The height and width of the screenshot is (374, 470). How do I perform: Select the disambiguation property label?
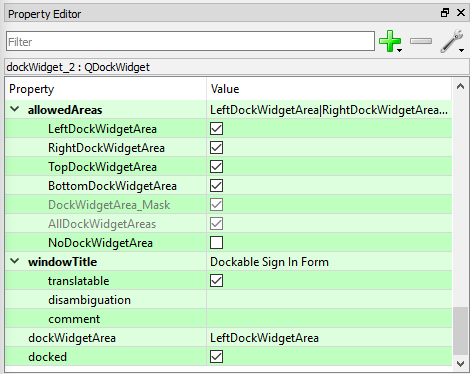click(x=89, y=300)
